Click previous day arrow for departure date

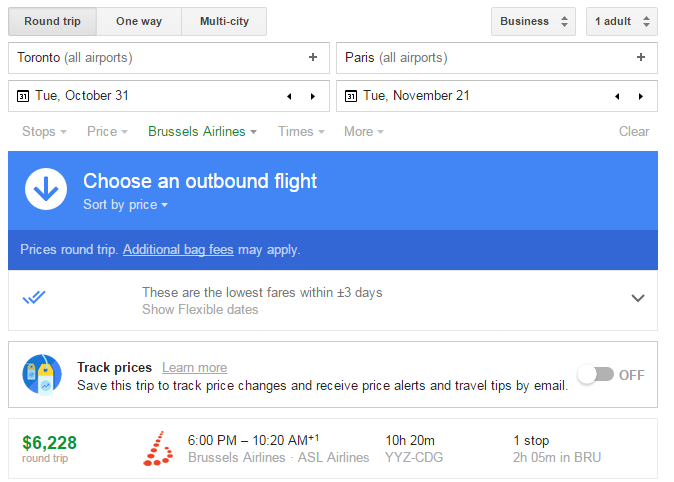289,97
